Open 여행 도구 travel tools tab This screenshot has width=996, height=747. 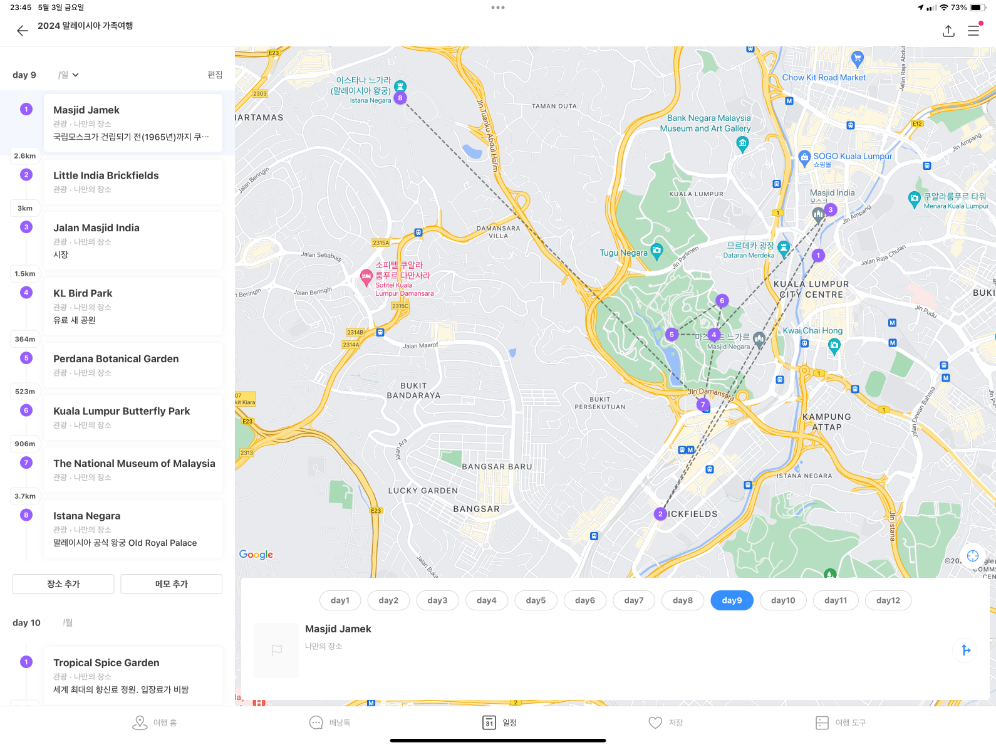[x=840, y=723]
